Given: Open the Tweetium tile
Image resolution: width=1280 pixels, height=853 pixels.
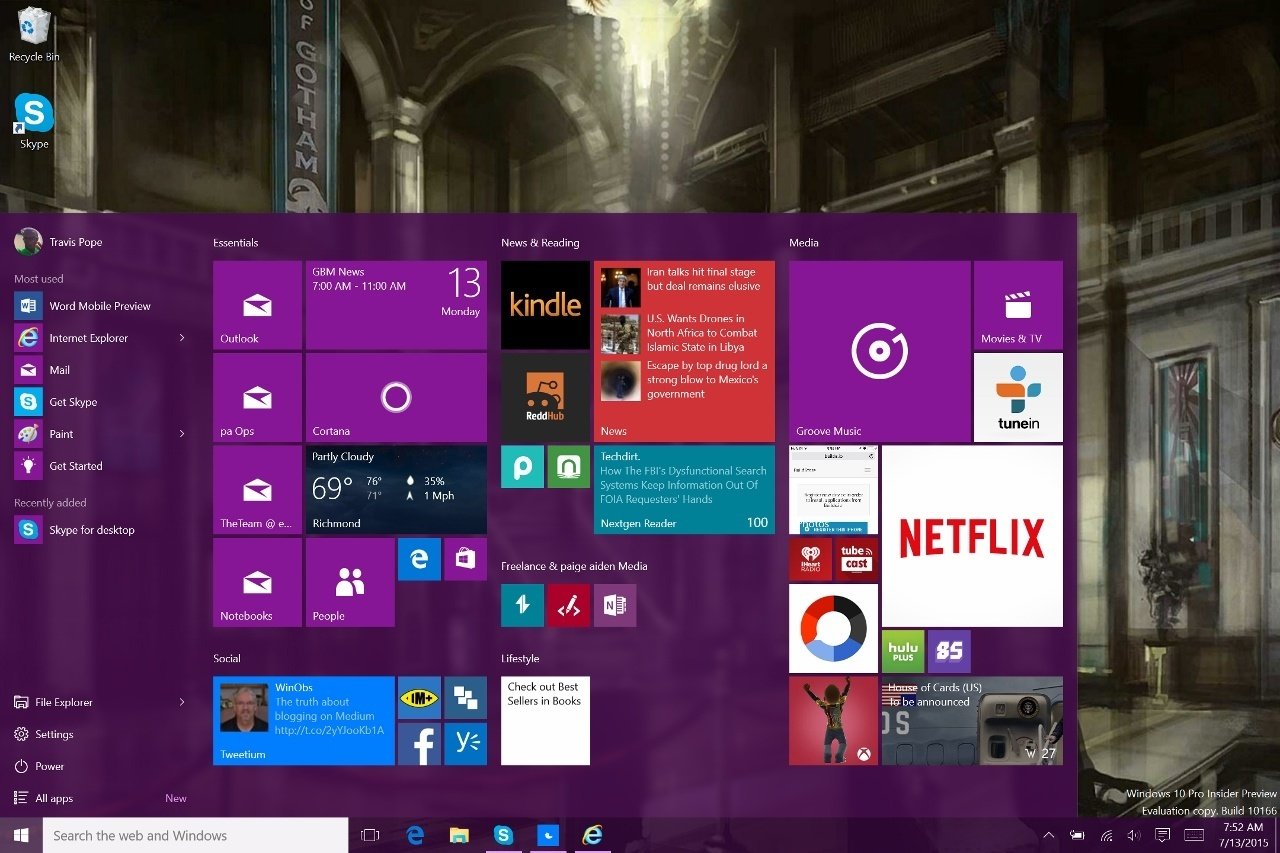Looking at the screenshot, I should [x=304, y=721].
